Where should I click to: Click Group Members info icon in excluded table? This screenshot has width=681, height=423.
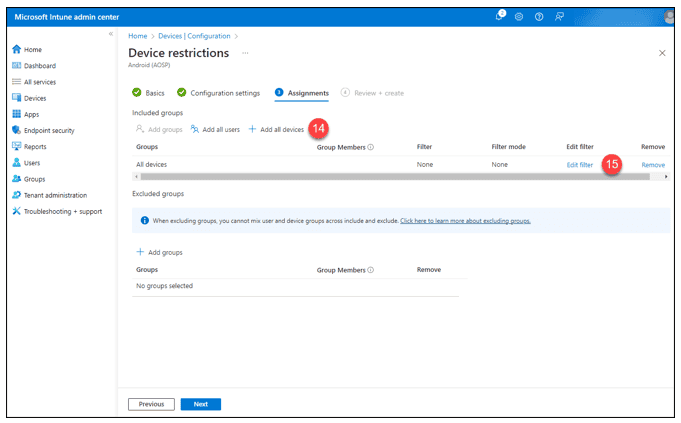coord(370,270)
